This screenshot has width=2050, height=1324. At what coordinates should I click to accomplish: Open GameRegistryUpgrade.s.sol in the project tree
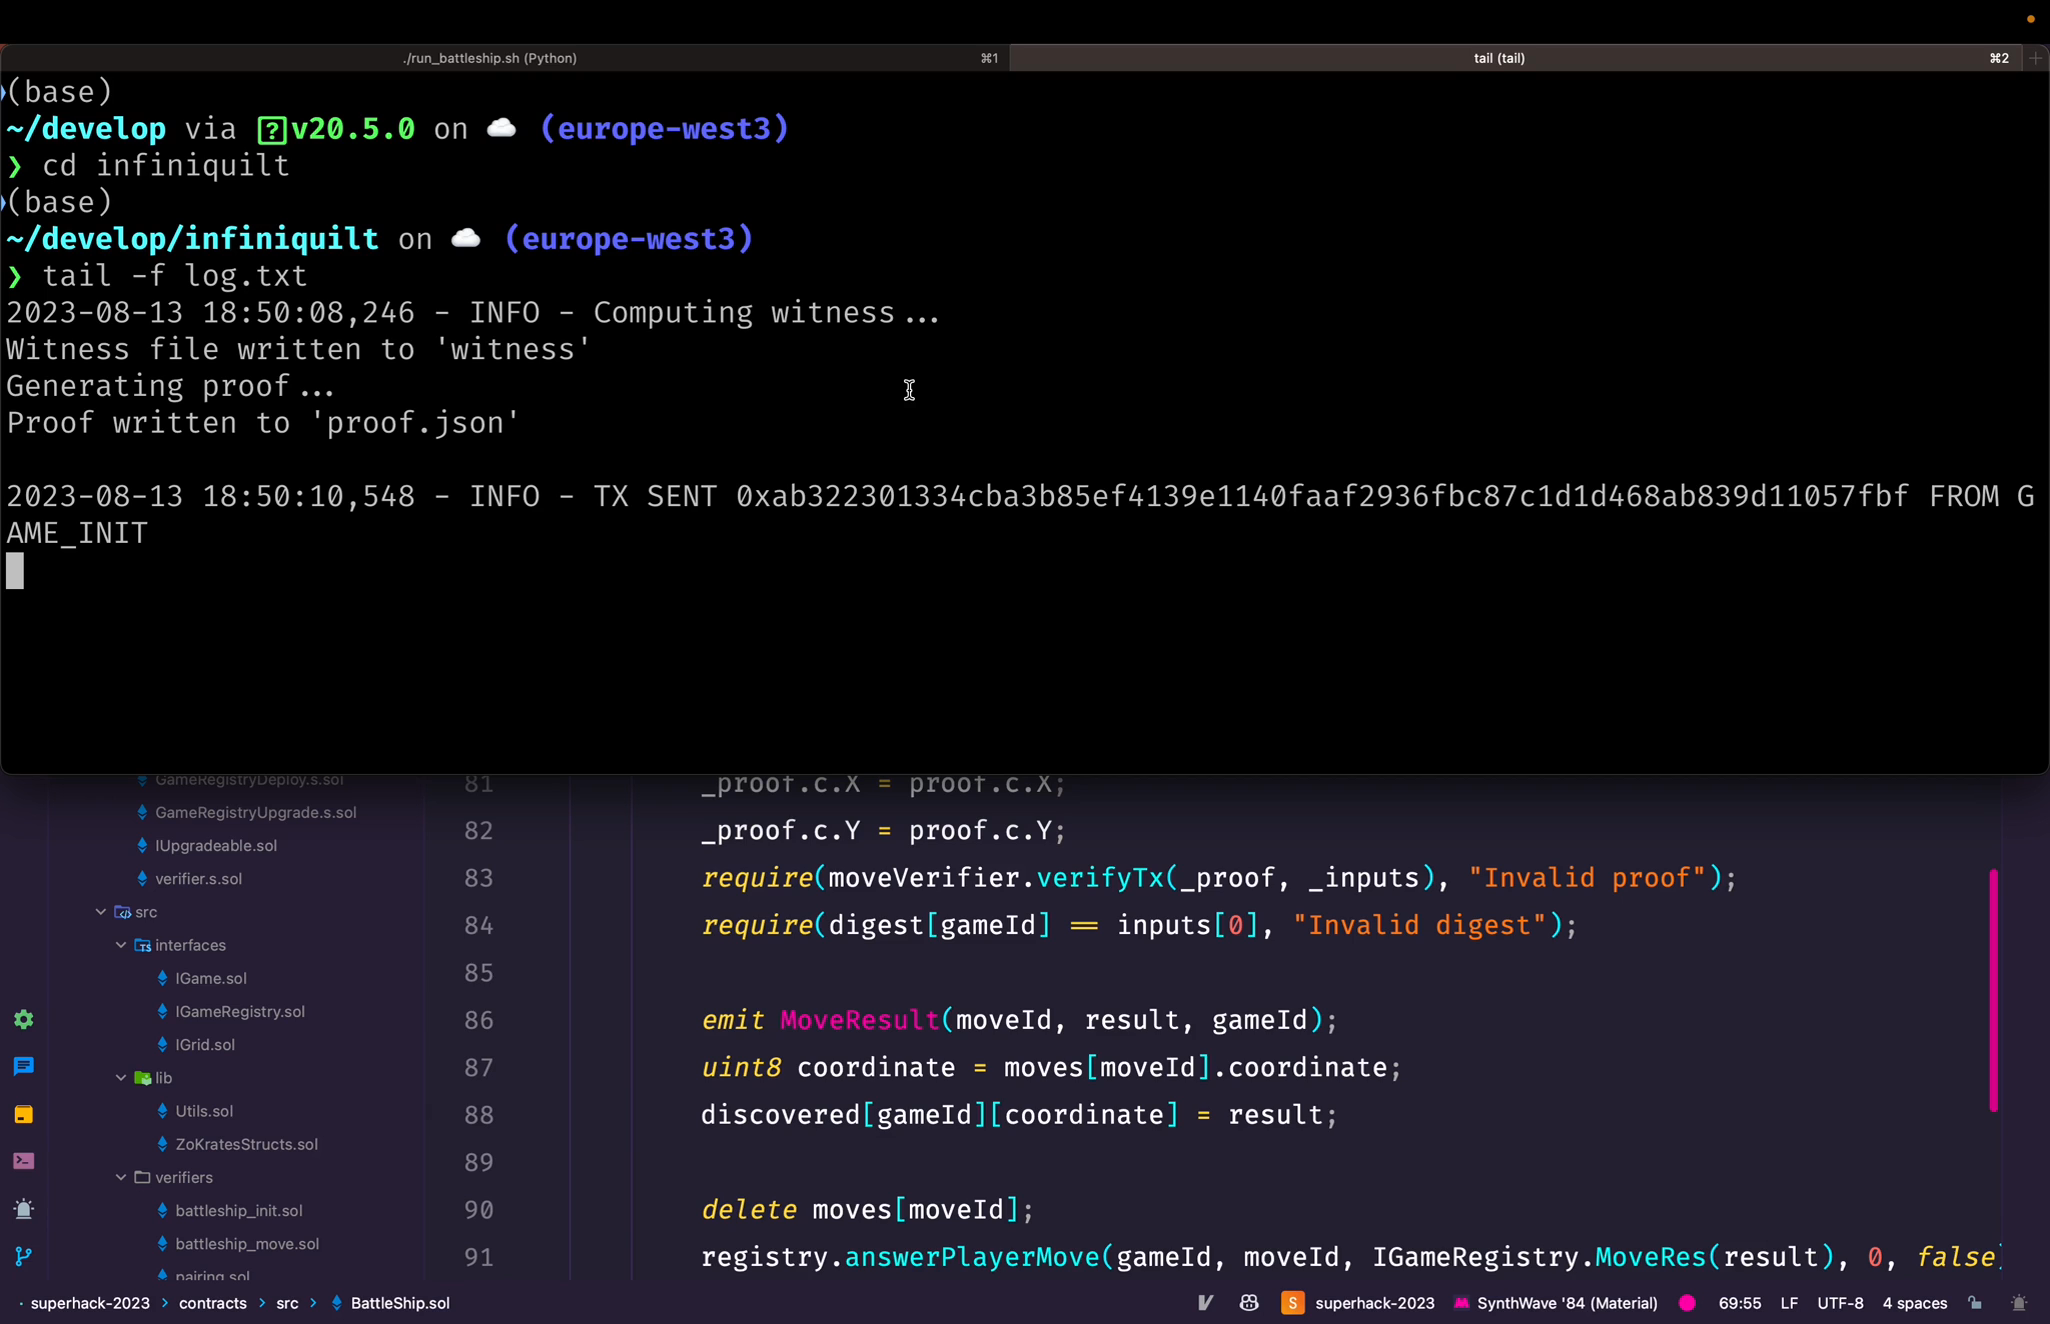[255, 812]
